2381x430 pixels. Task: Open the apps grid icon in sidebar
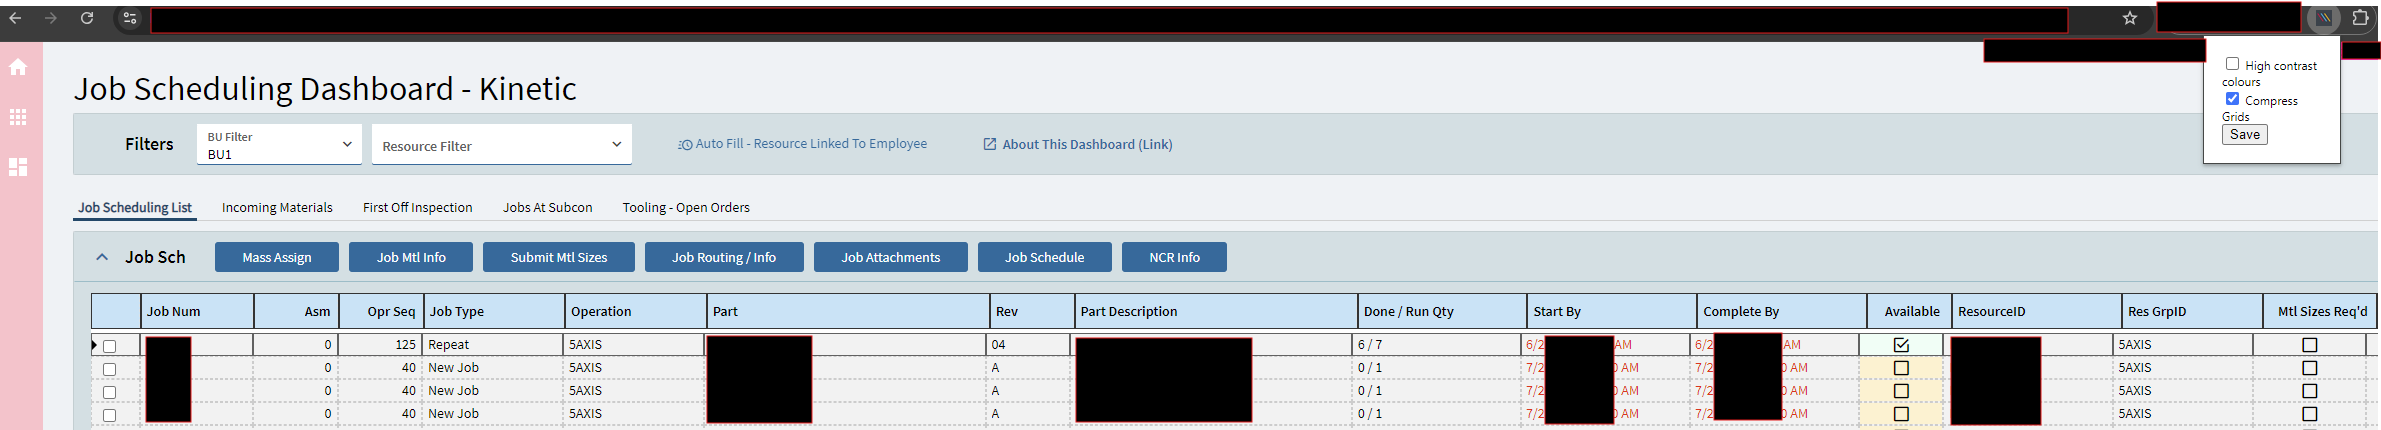tap(18, 117)
